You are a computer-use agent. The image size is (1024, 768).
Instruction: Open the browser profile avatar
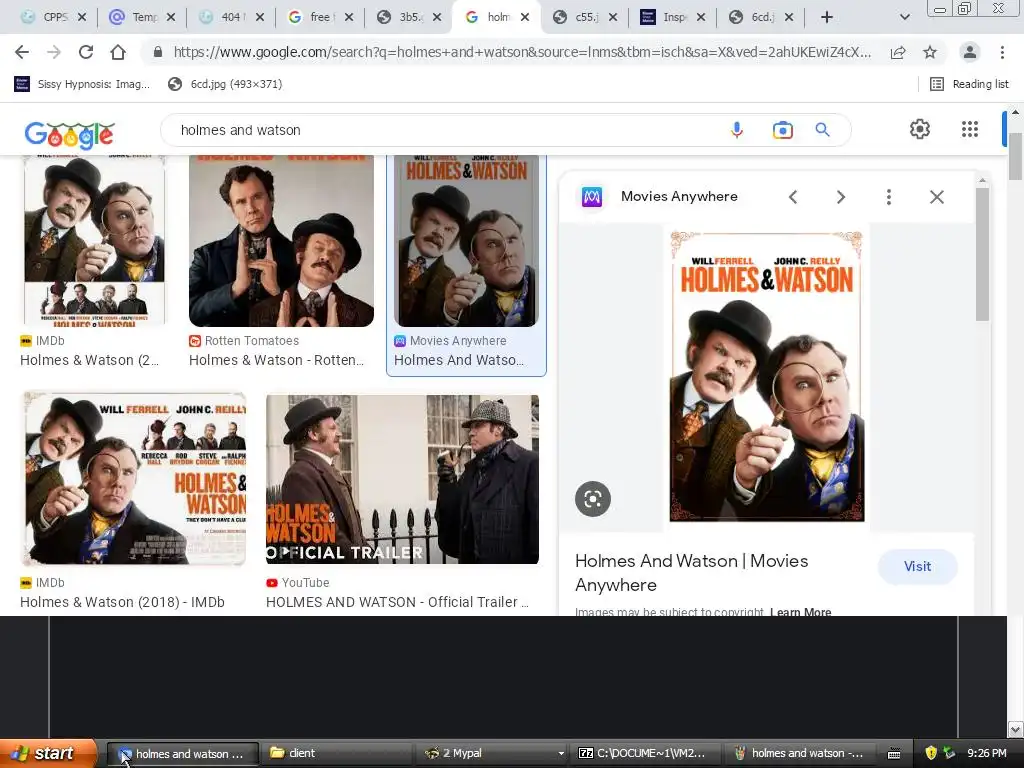pyautogui.click(x=970, y=52)
